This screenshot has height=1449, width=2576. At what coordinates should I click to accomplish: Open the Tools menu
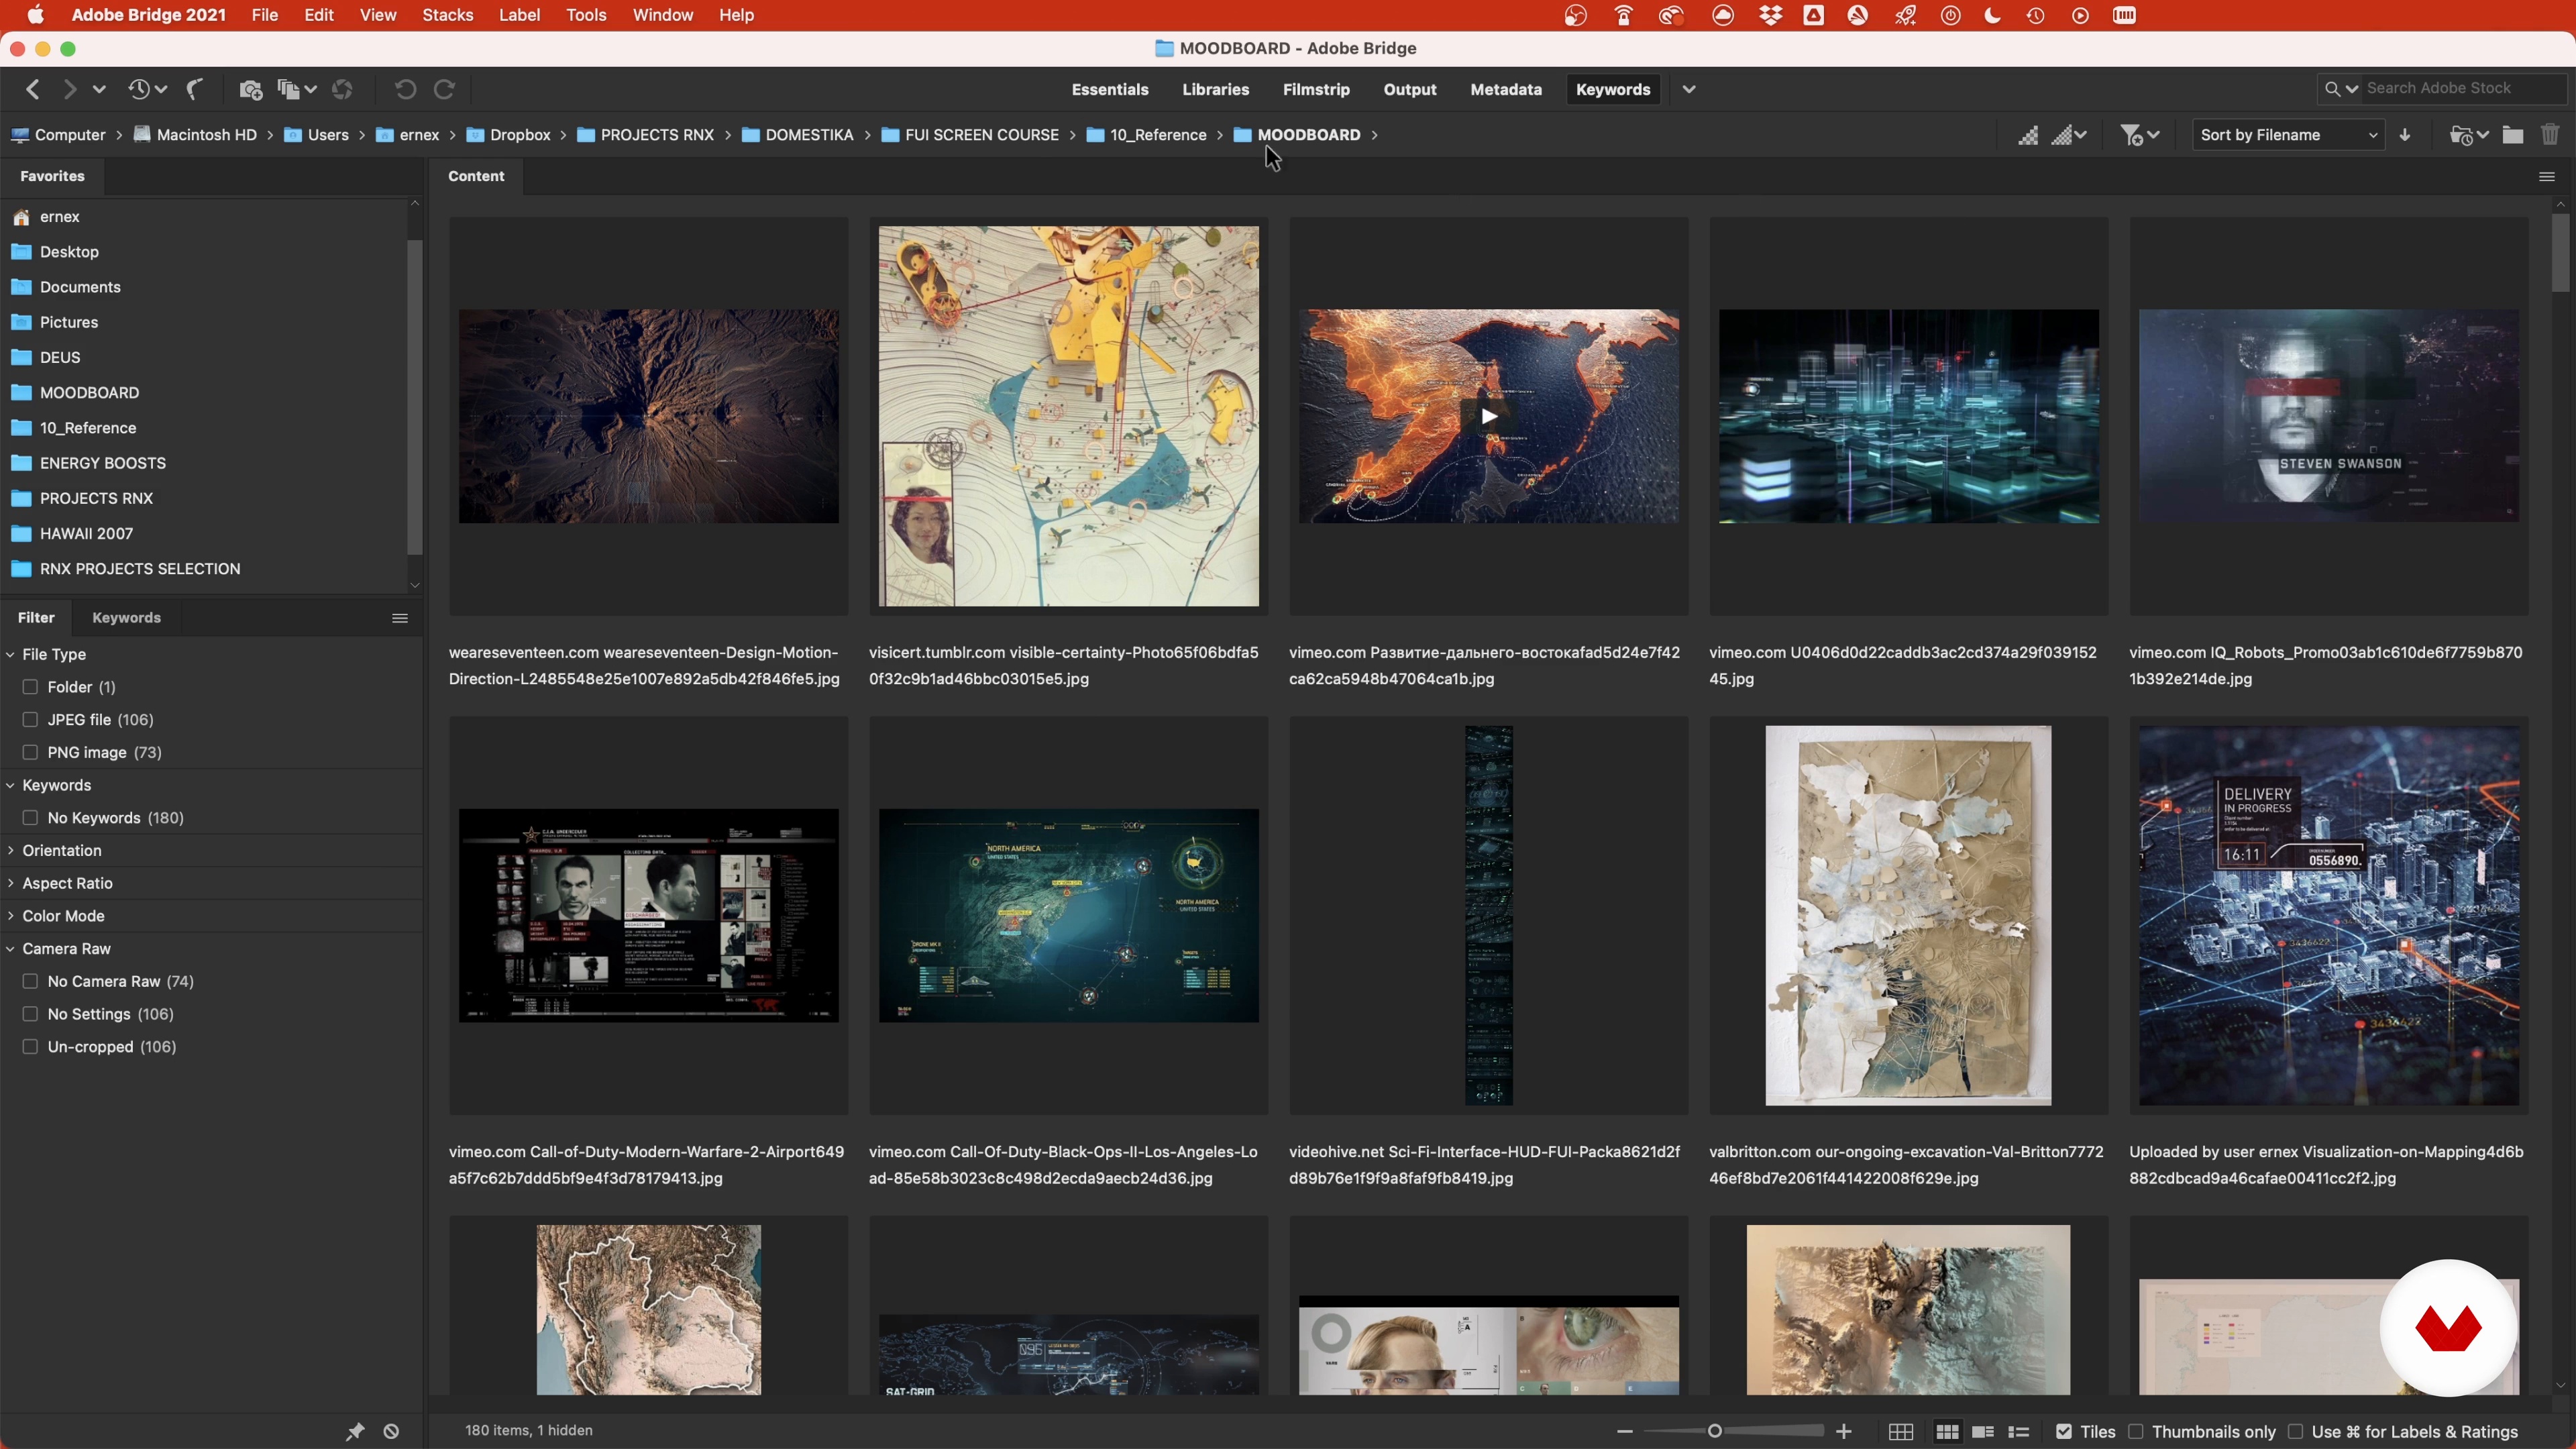pyautogui.click(x=586, y=15)
